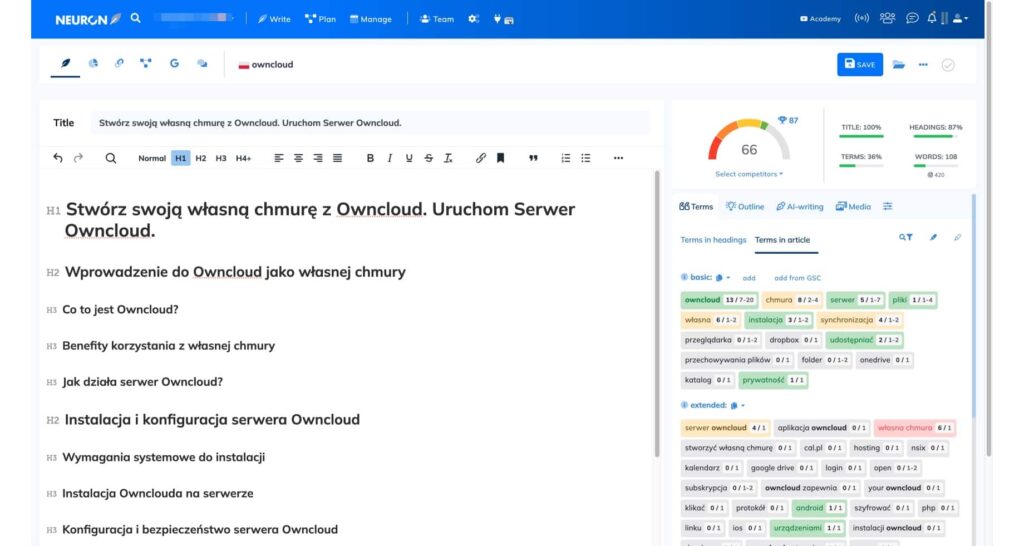Clear text formatting
Viewport: 1024px width, 546px height.
tap(448, 158)
